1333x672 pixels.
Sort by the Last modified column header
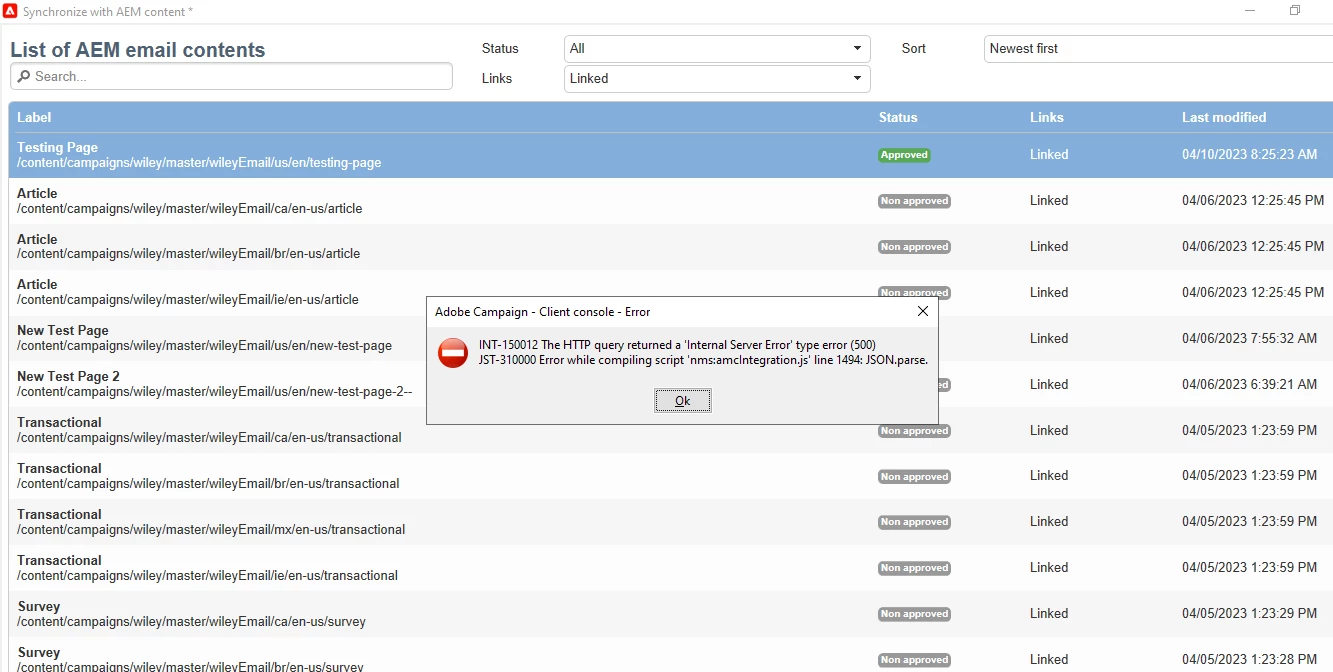click(1224, 117)
